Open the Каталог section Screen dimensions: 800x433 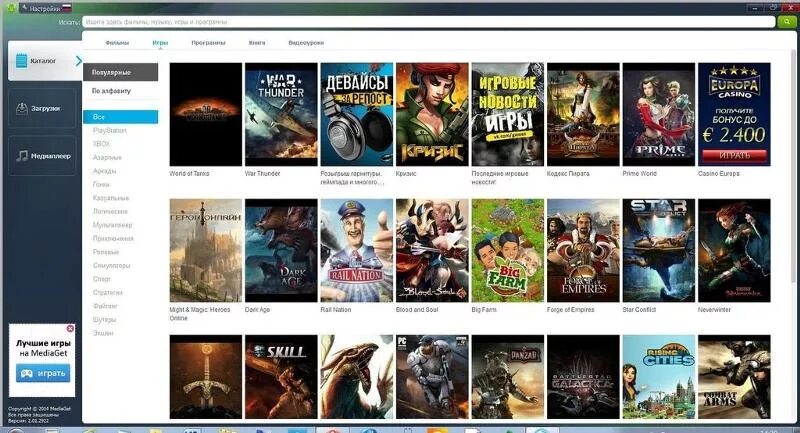(x=45, y=61)
